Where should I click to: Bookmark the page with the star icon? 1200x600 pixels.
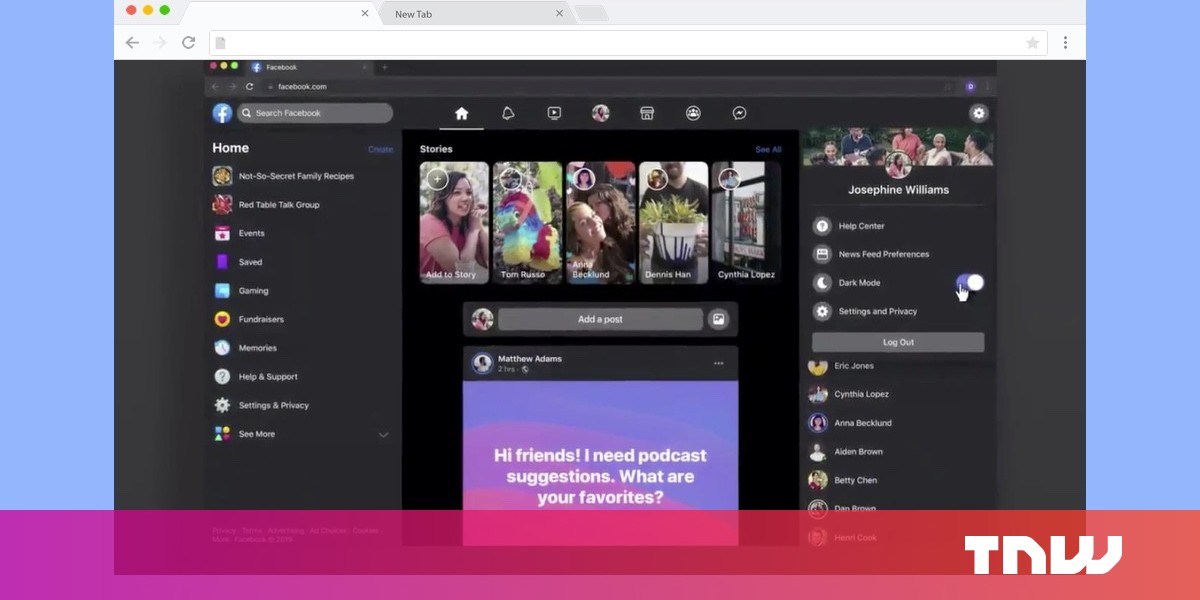coord(1032,43)
